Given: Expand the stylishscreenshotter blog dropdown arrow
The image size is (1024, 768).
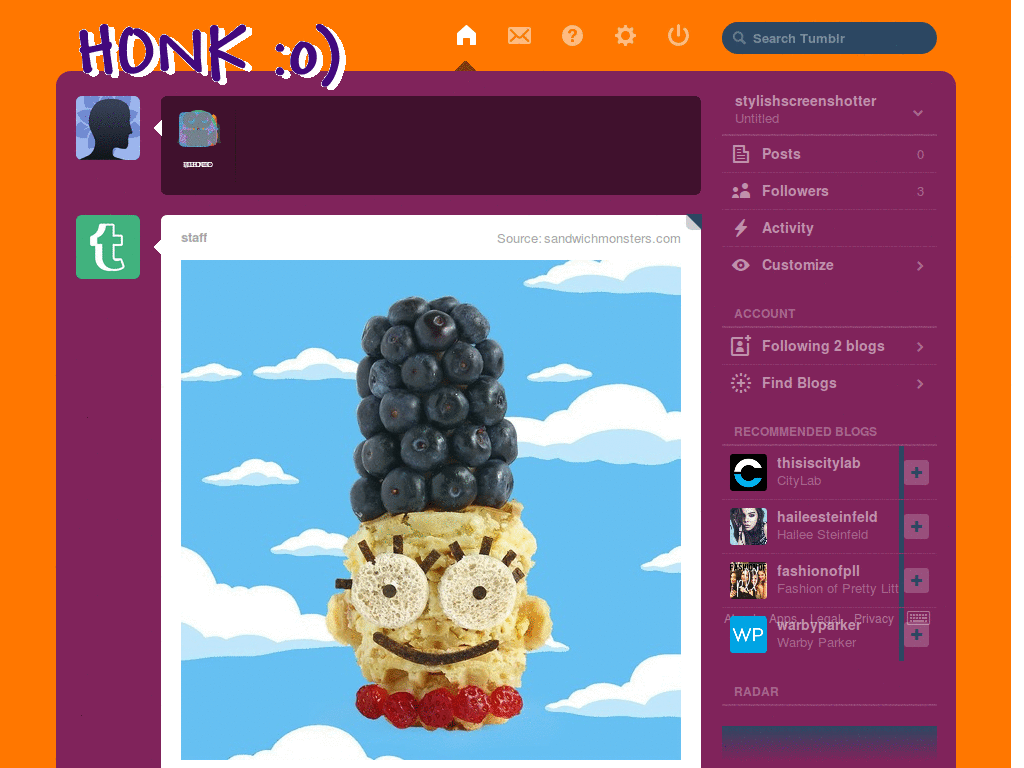Looking at the screenshot, I should click(918, 113).
